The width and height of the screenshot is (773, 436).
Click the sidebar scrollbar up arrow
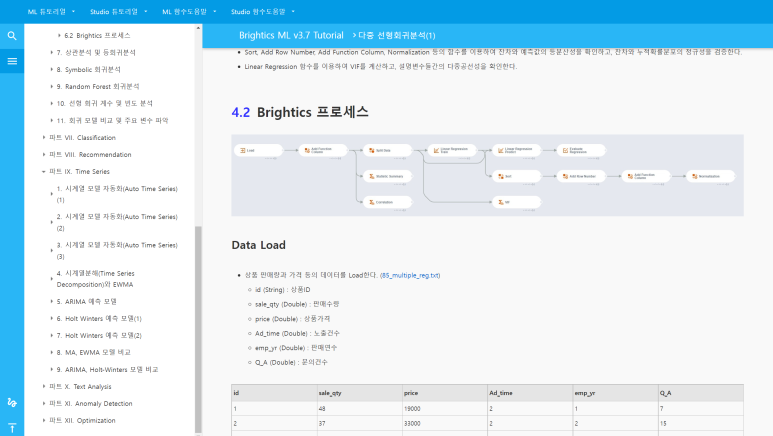(x=198, y=28)
